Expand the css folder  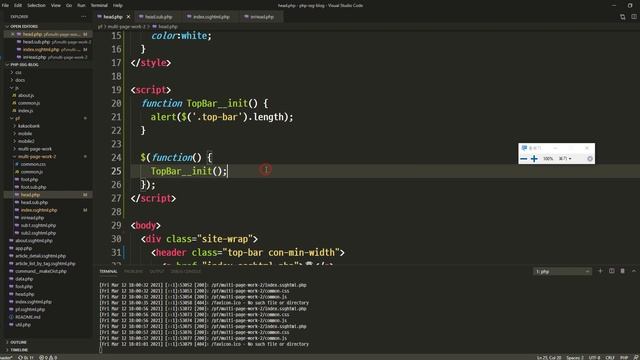18,72
